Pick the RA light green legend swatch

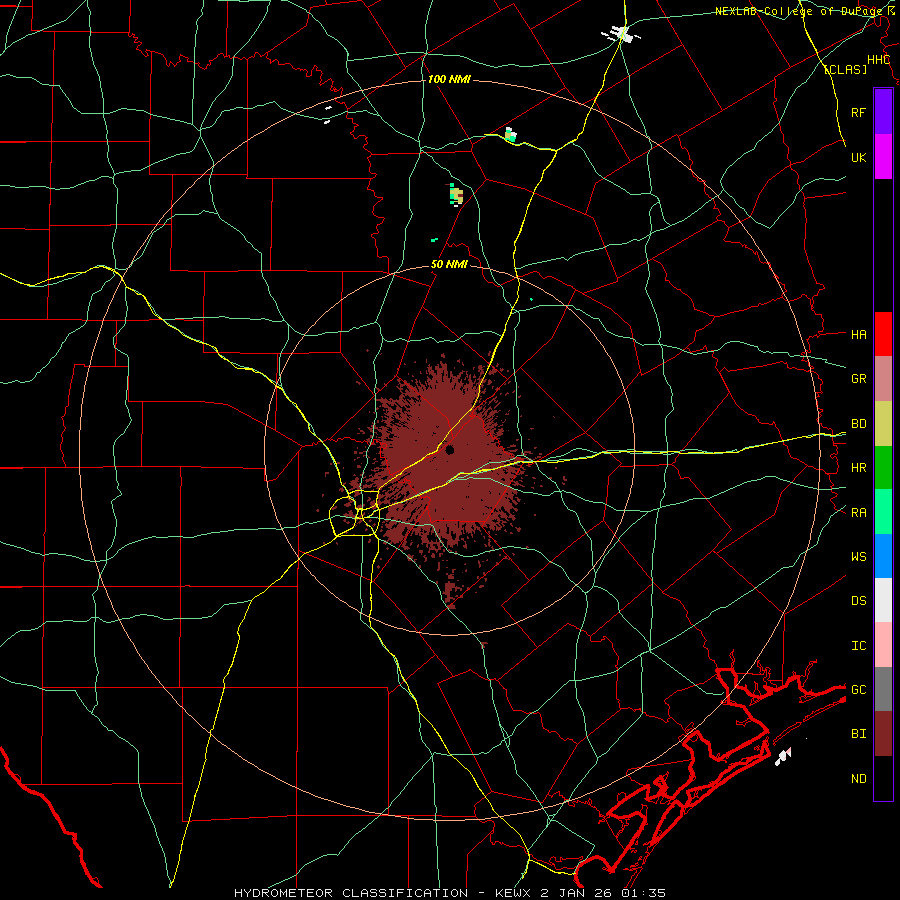tap(883, 512)
